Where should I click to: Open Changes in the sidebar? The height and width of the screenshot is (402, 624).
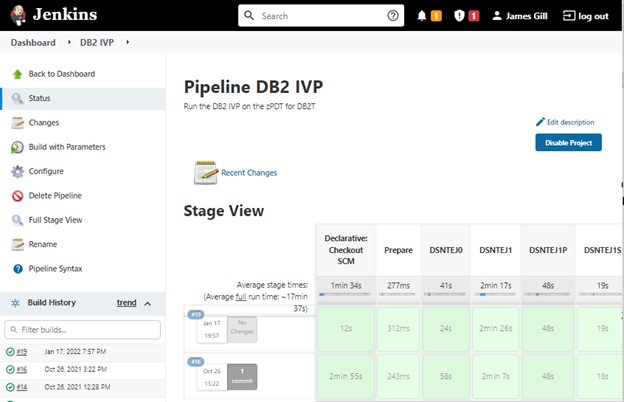click(x=43, y=123)
